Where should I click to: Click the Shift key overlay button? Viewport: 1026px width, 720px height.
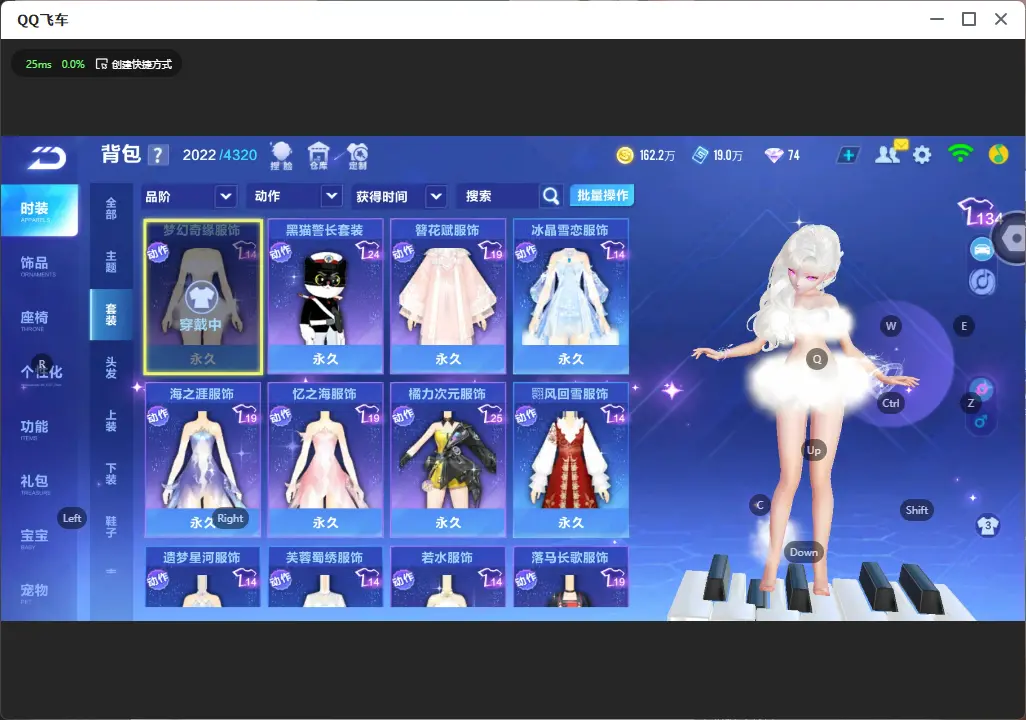pos(916,510)
